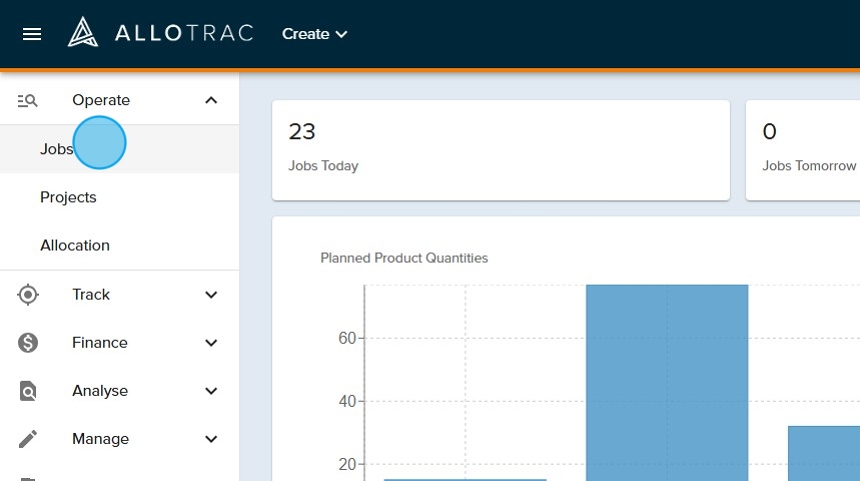Click the Finance dollar icon
The height and width of the screenshot is (481, 860).
pyautogui.click(x=28, y=343)
